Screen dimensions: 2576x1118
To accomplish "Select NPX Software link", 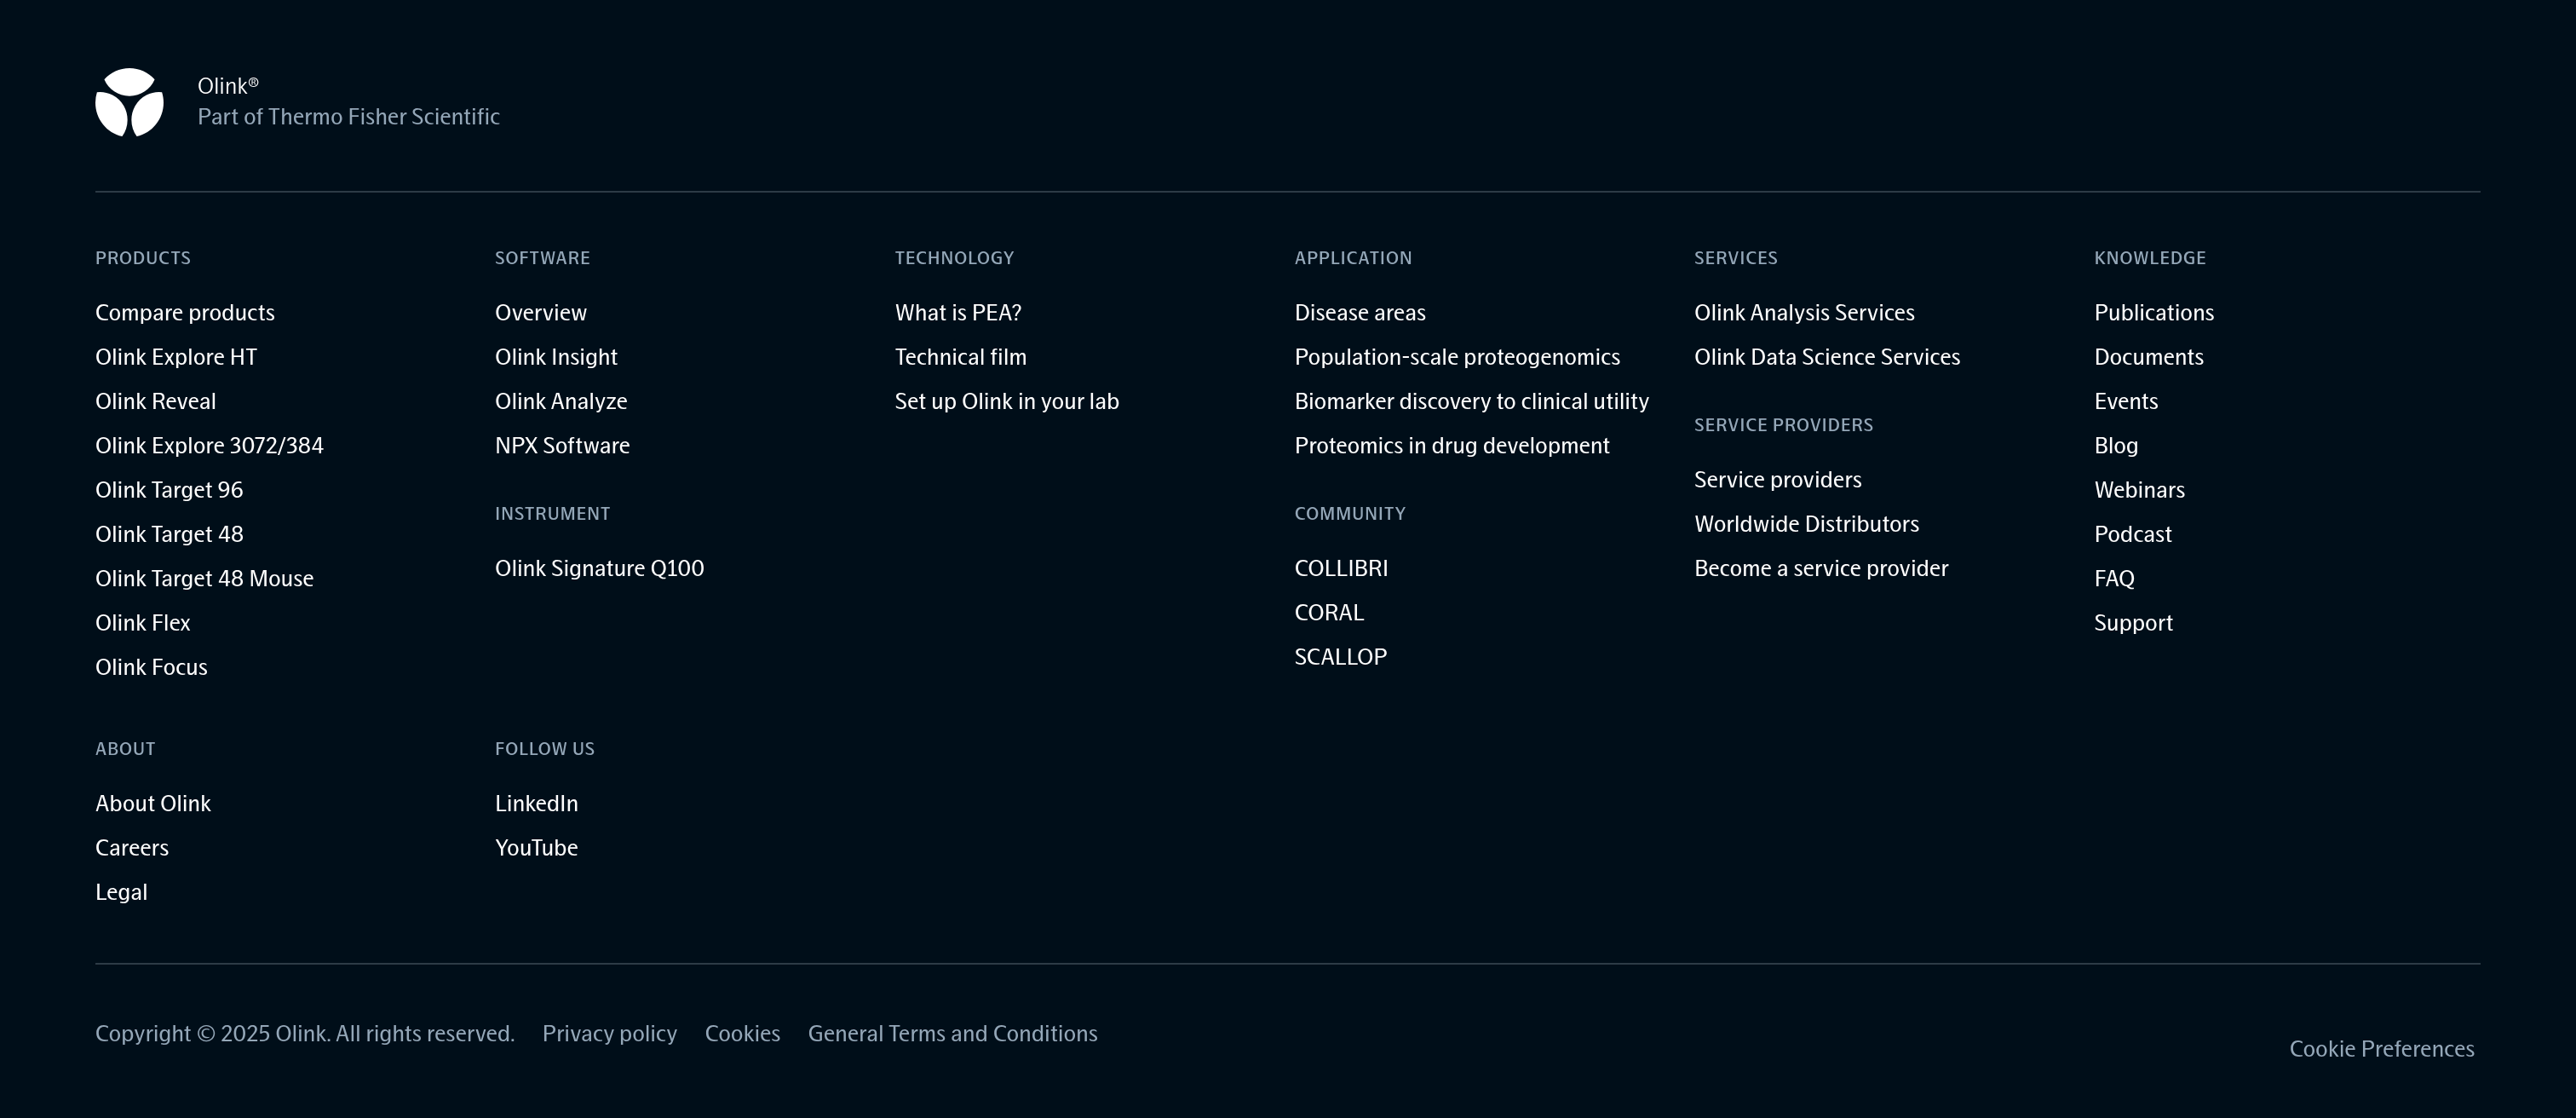I will [x=562, y=445].
